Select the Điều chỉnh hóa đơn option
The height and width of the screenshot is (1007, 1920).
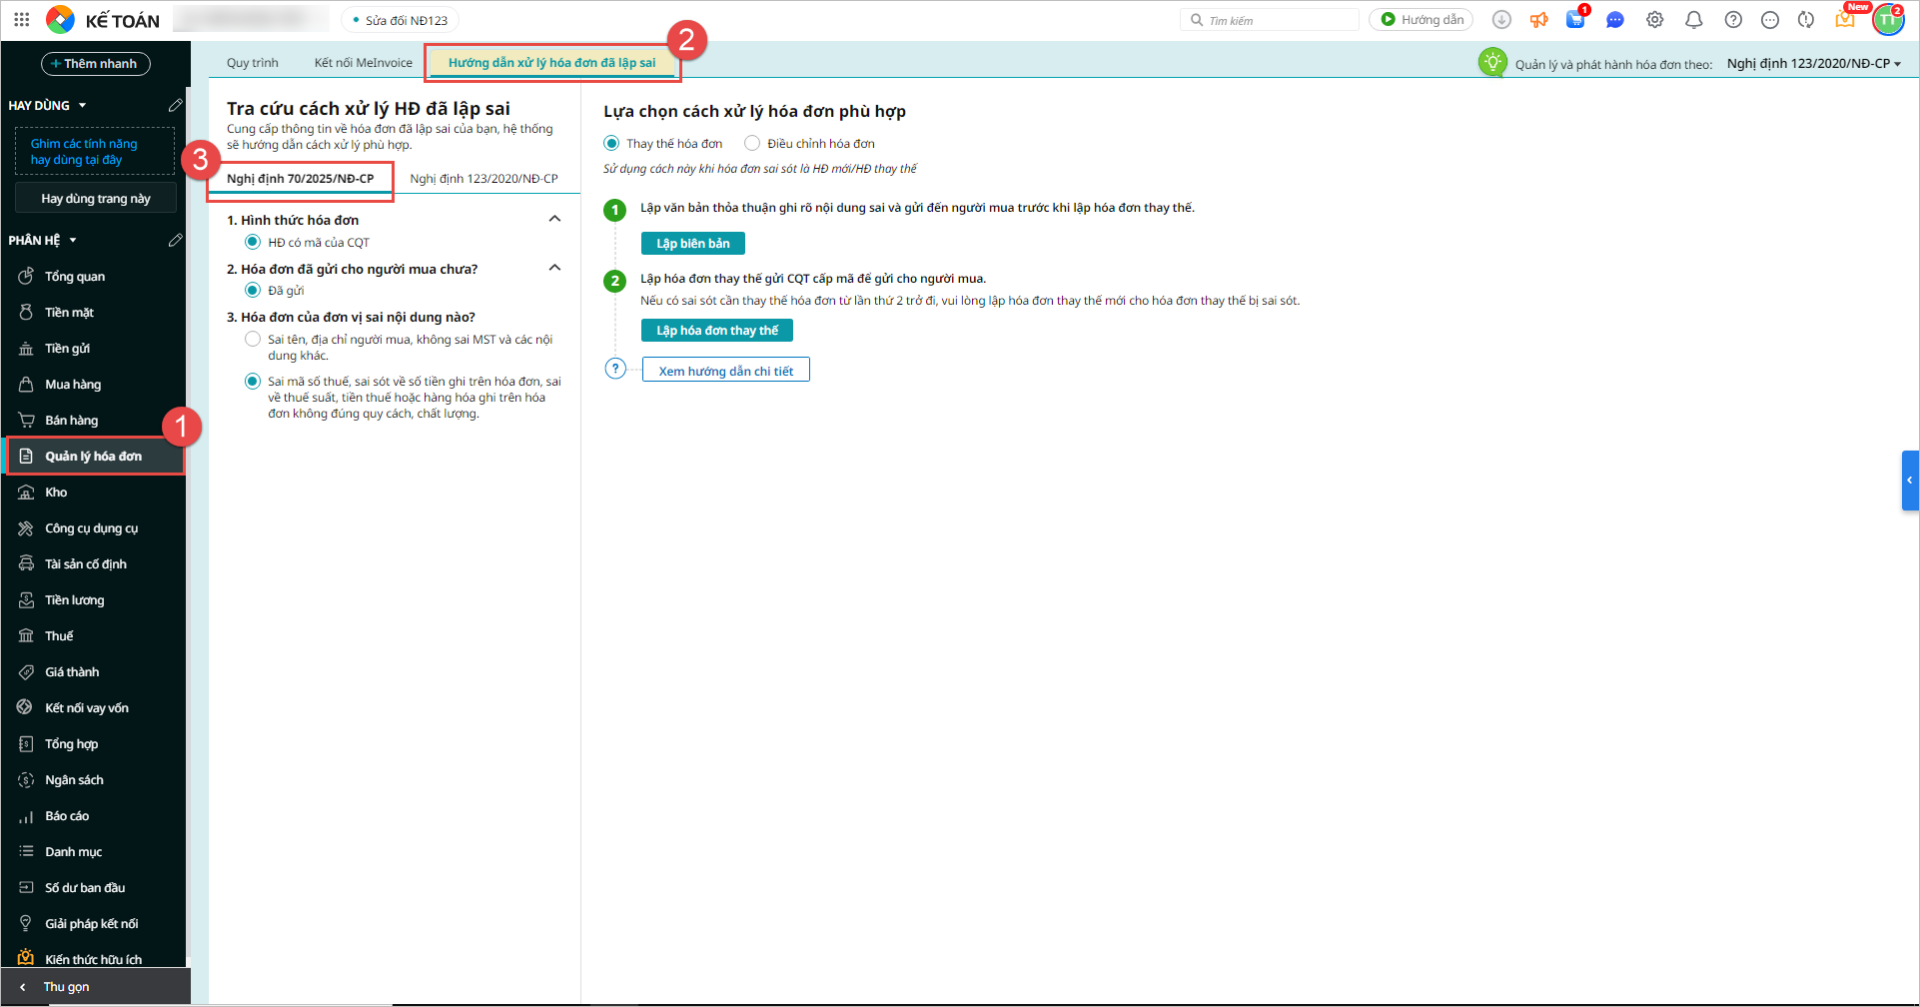pos(752,143)
